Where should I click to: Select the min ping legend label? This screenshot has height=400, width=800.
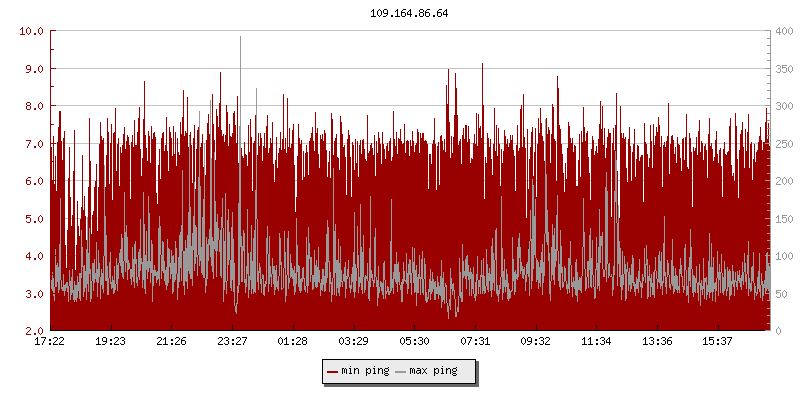click(365, 371)
